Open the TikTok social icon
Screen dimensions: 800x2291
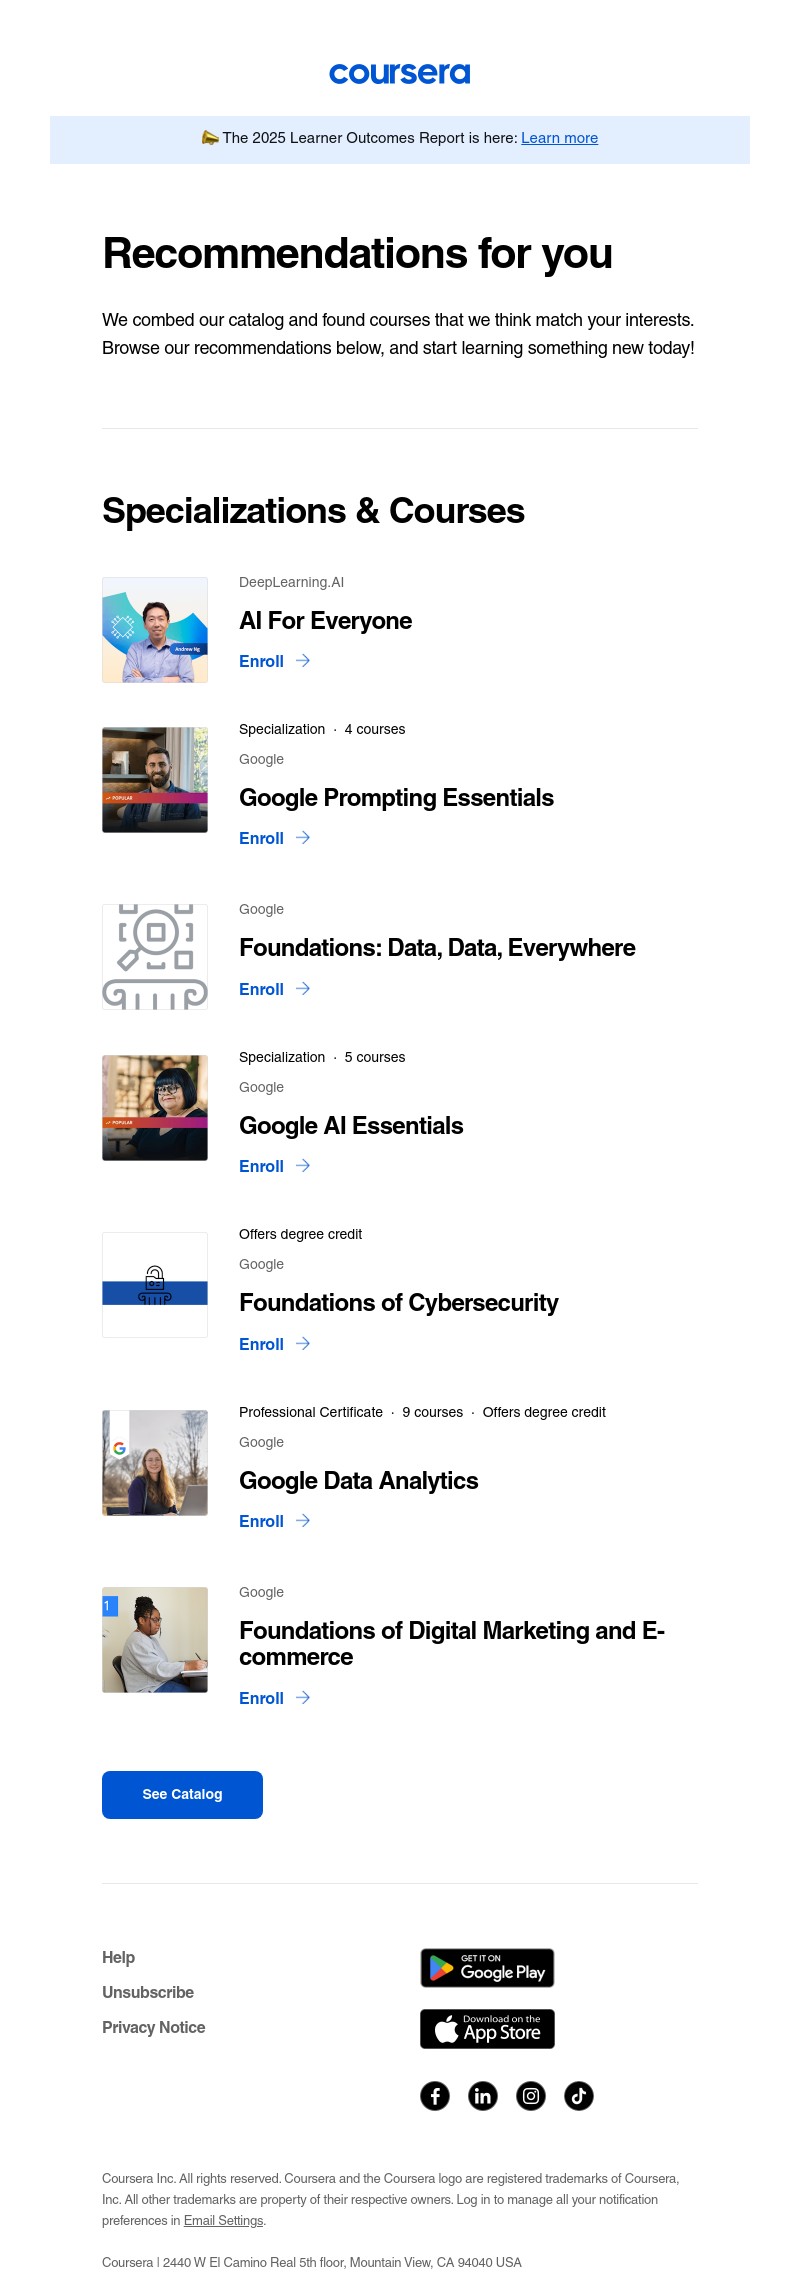click(579, 2095)
